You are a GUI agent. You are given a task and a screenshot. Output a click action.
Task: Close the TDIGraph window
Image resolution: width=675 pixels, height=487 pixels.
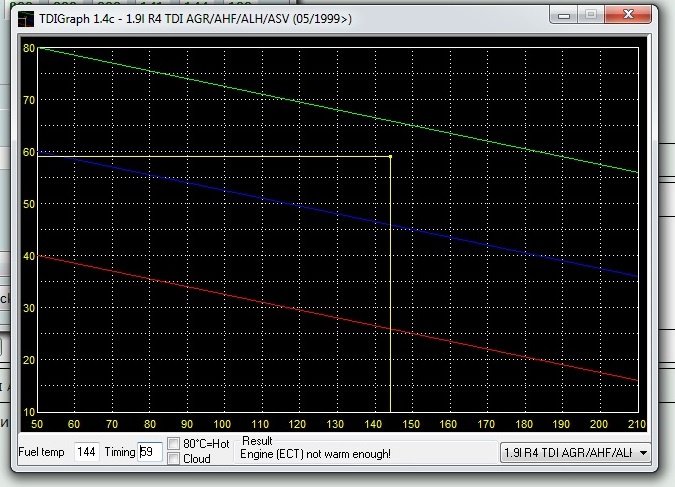click(629, 14)
